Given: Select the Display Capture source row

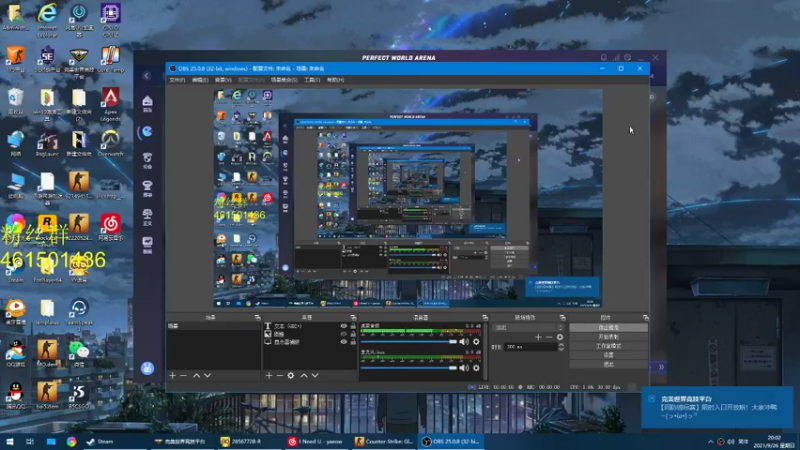Looking at the screenshot, I should click(x=310, y=342).
